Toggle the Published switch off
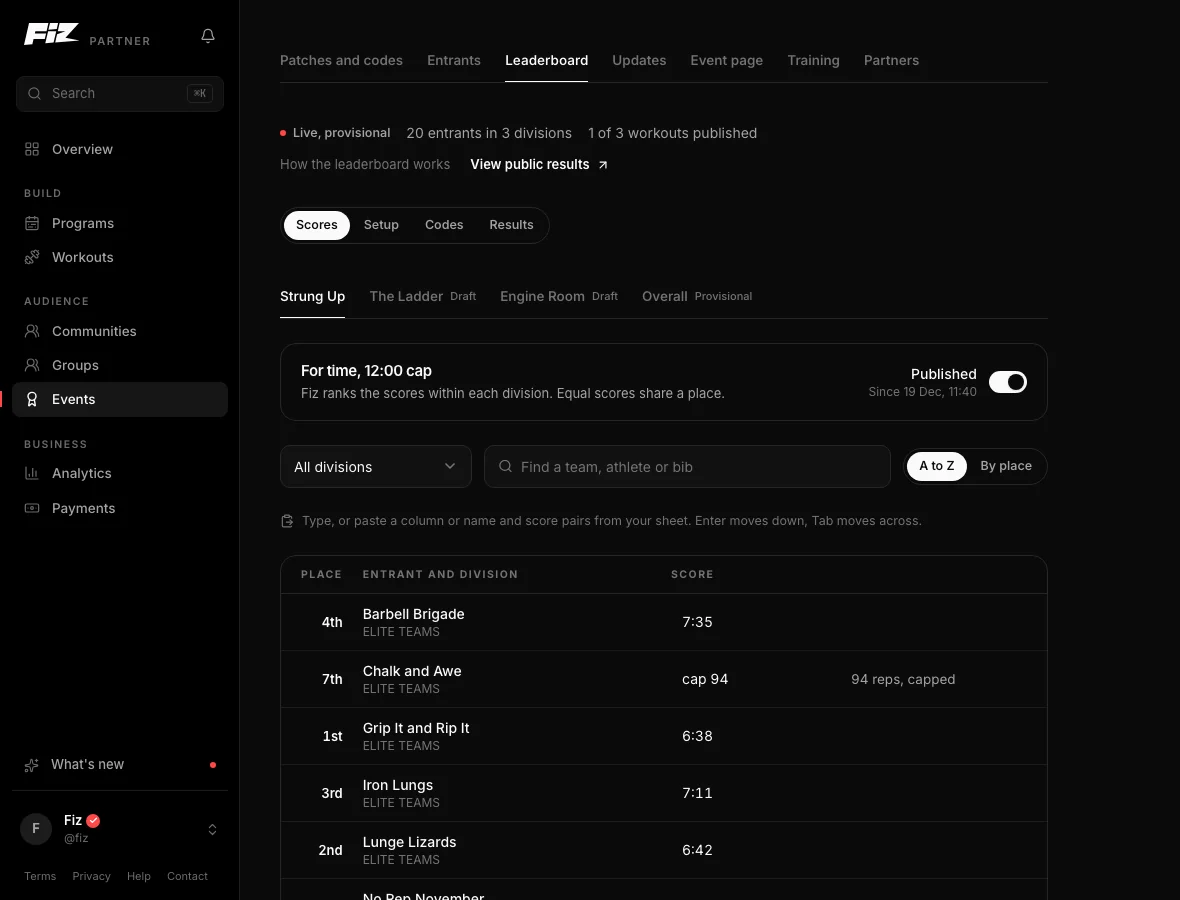 1008,382
